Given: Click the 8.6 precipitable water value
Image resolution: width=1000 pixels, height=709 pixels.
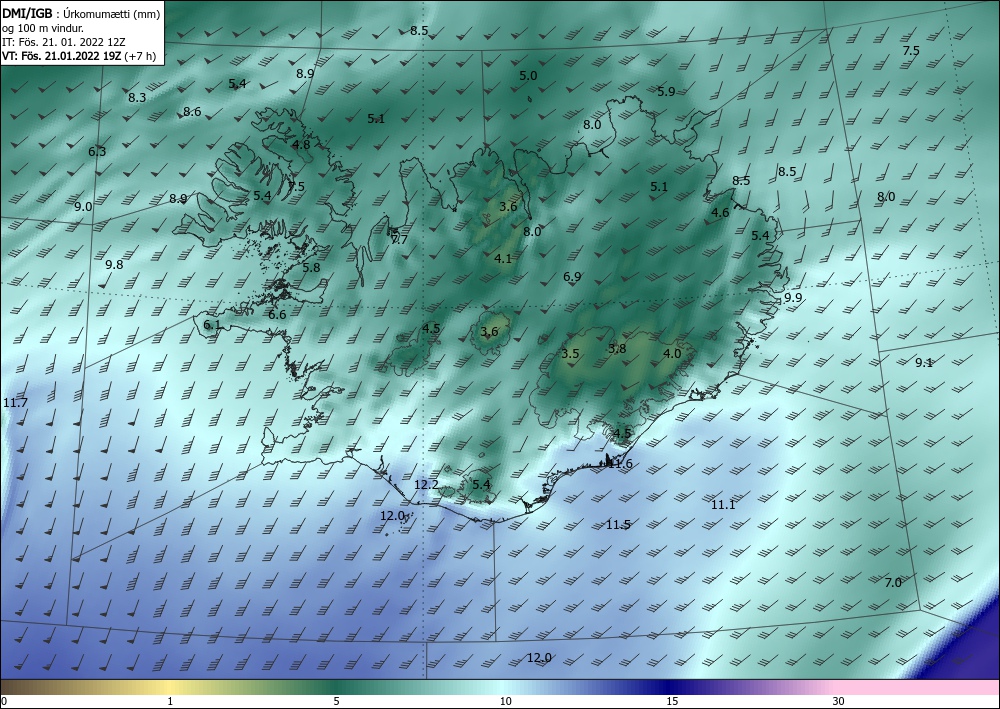Looking at the screenshot, I should coord(192,112).
